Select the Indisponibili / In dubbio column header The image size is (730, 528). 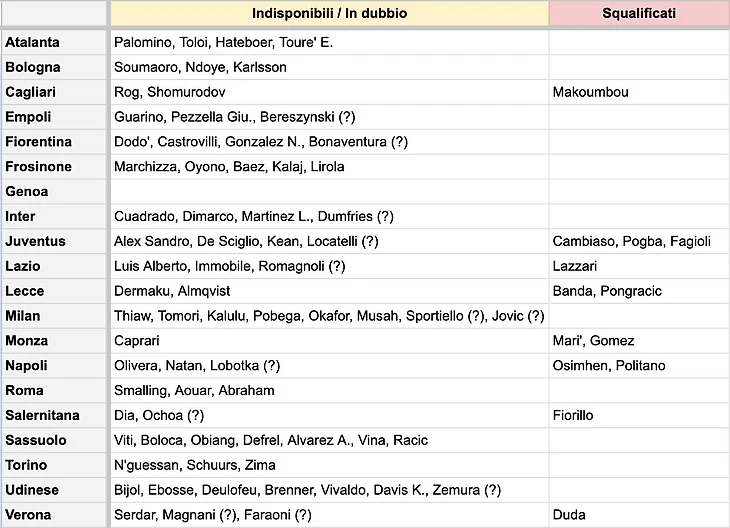[x=330, y=13]
